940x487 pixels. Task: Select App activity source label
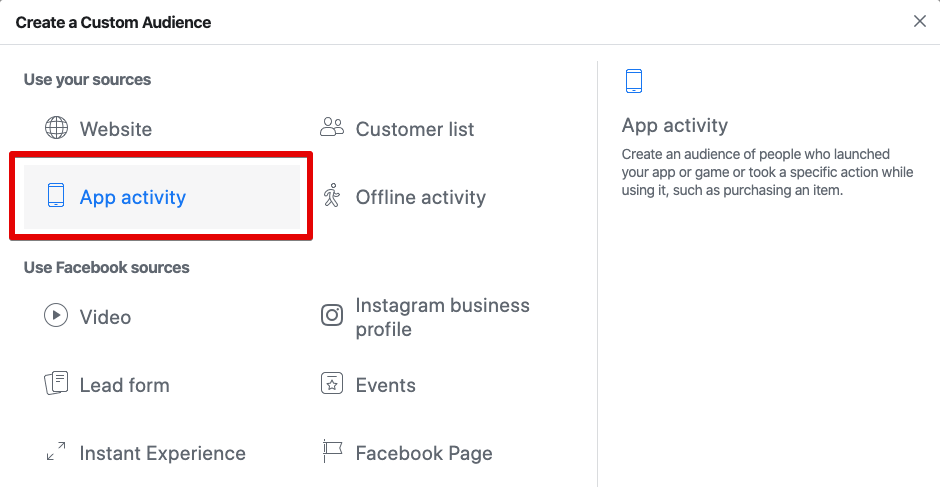(x=133, y=197)
